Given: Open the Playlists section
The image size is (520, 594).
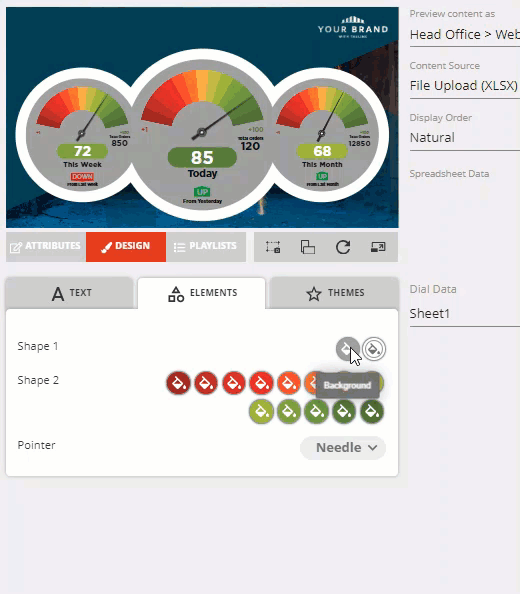Looking at the screenshot, I should click(206, 247).
